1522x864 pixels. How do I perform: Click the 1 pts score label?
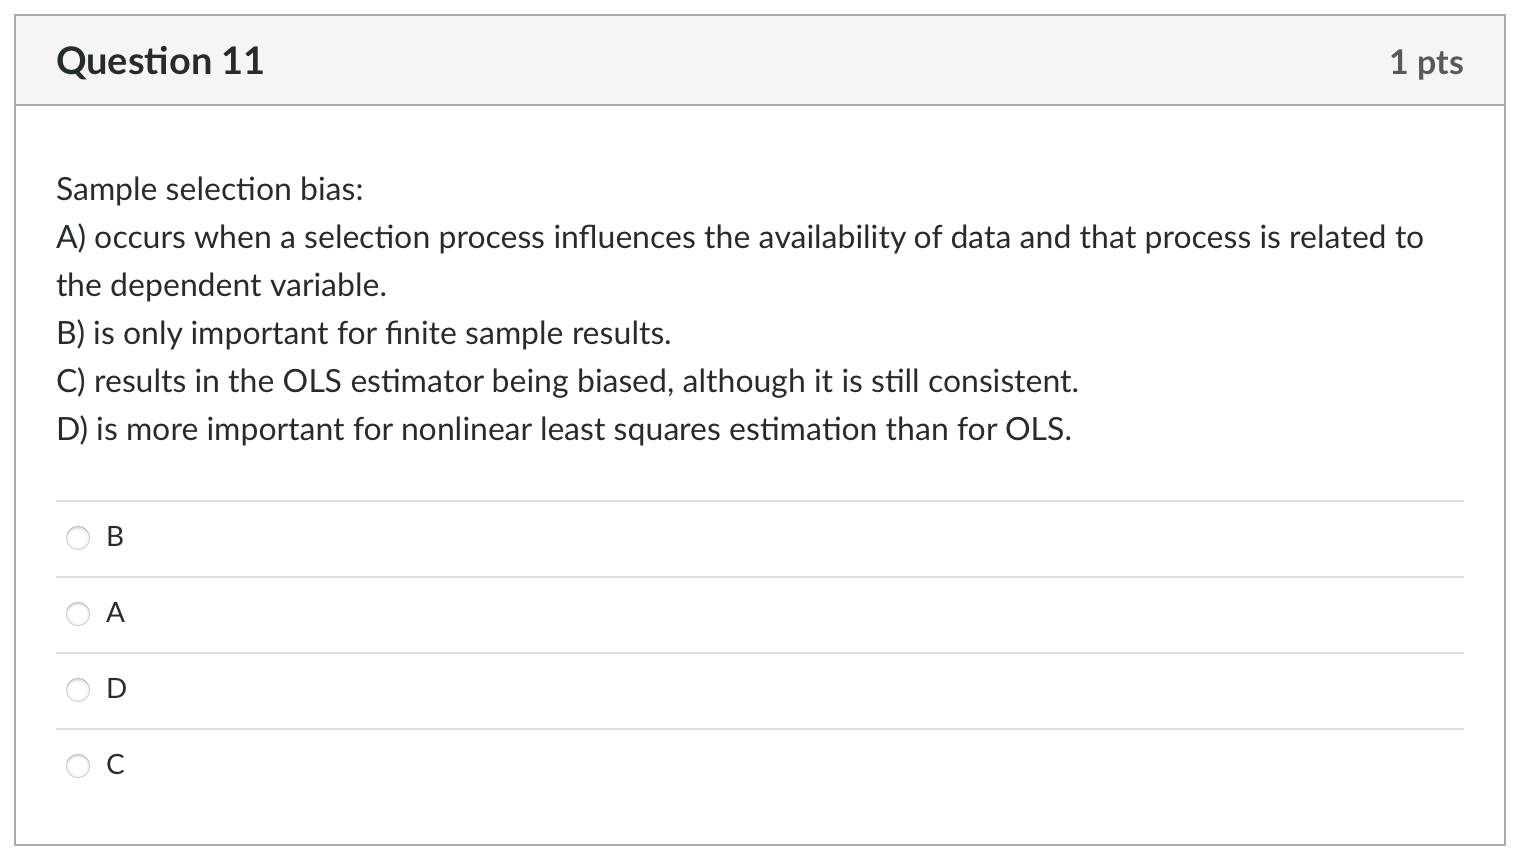(1426, 63)
